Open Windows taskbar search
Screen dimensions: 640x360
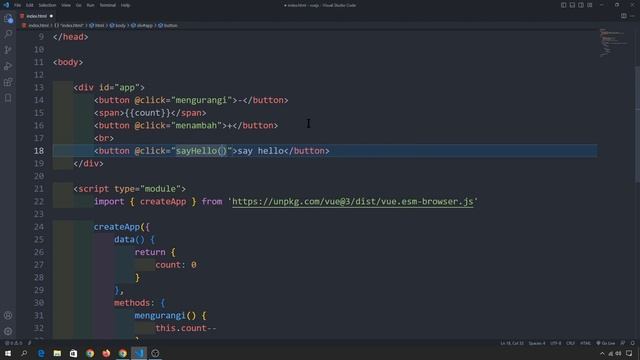click(x=24, y=353)
